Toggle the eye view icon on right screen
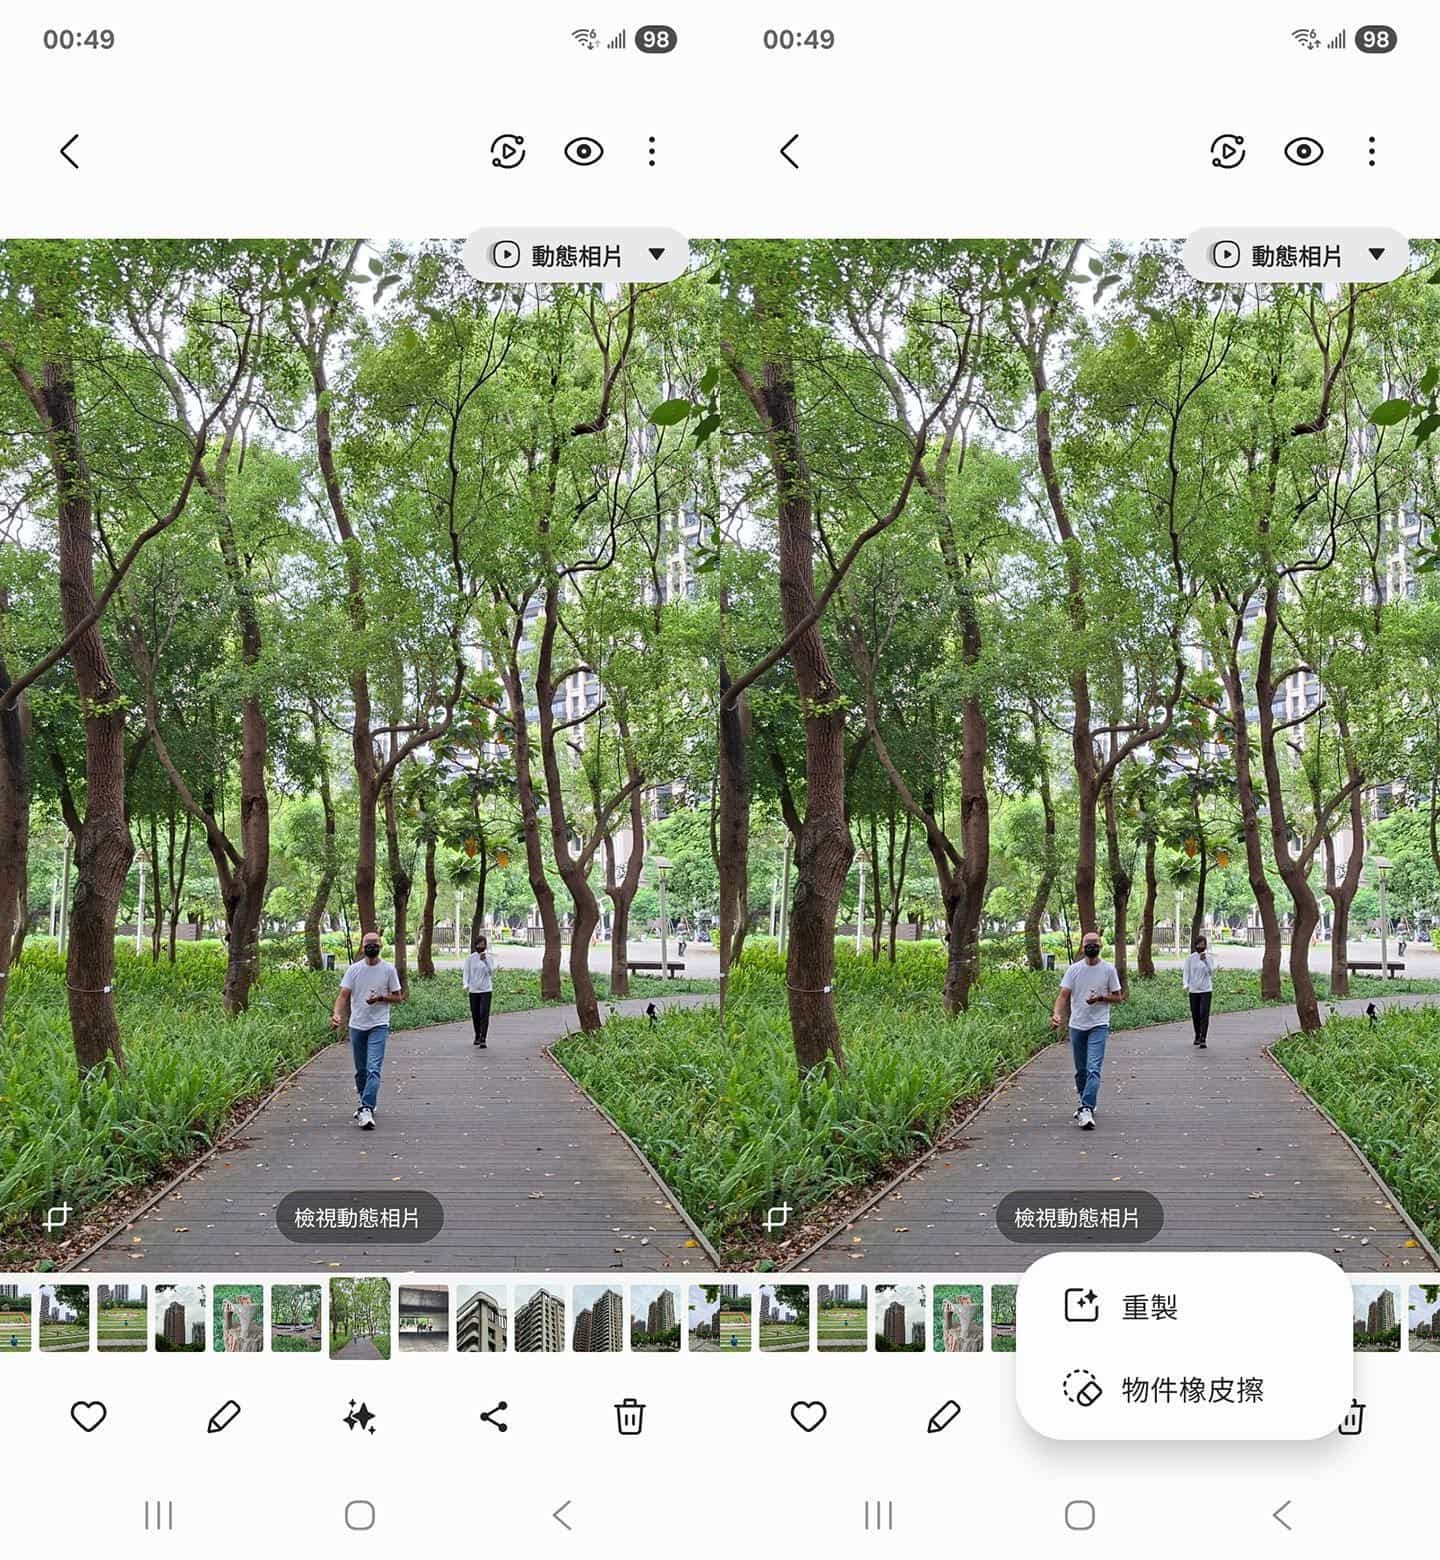The height and width of the screenshot is (1560, 1440). click(1303, 152)
